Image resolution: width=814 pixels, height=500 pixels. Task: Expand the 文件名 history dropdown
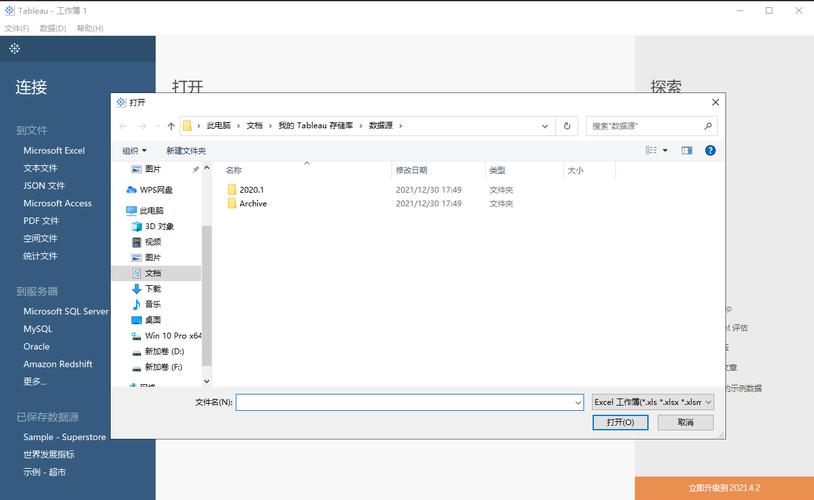coord(578,402)
